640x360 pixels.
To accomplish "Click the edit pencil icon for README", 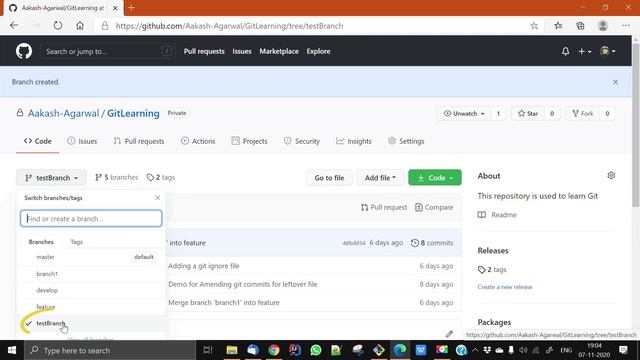I will 449,334.
